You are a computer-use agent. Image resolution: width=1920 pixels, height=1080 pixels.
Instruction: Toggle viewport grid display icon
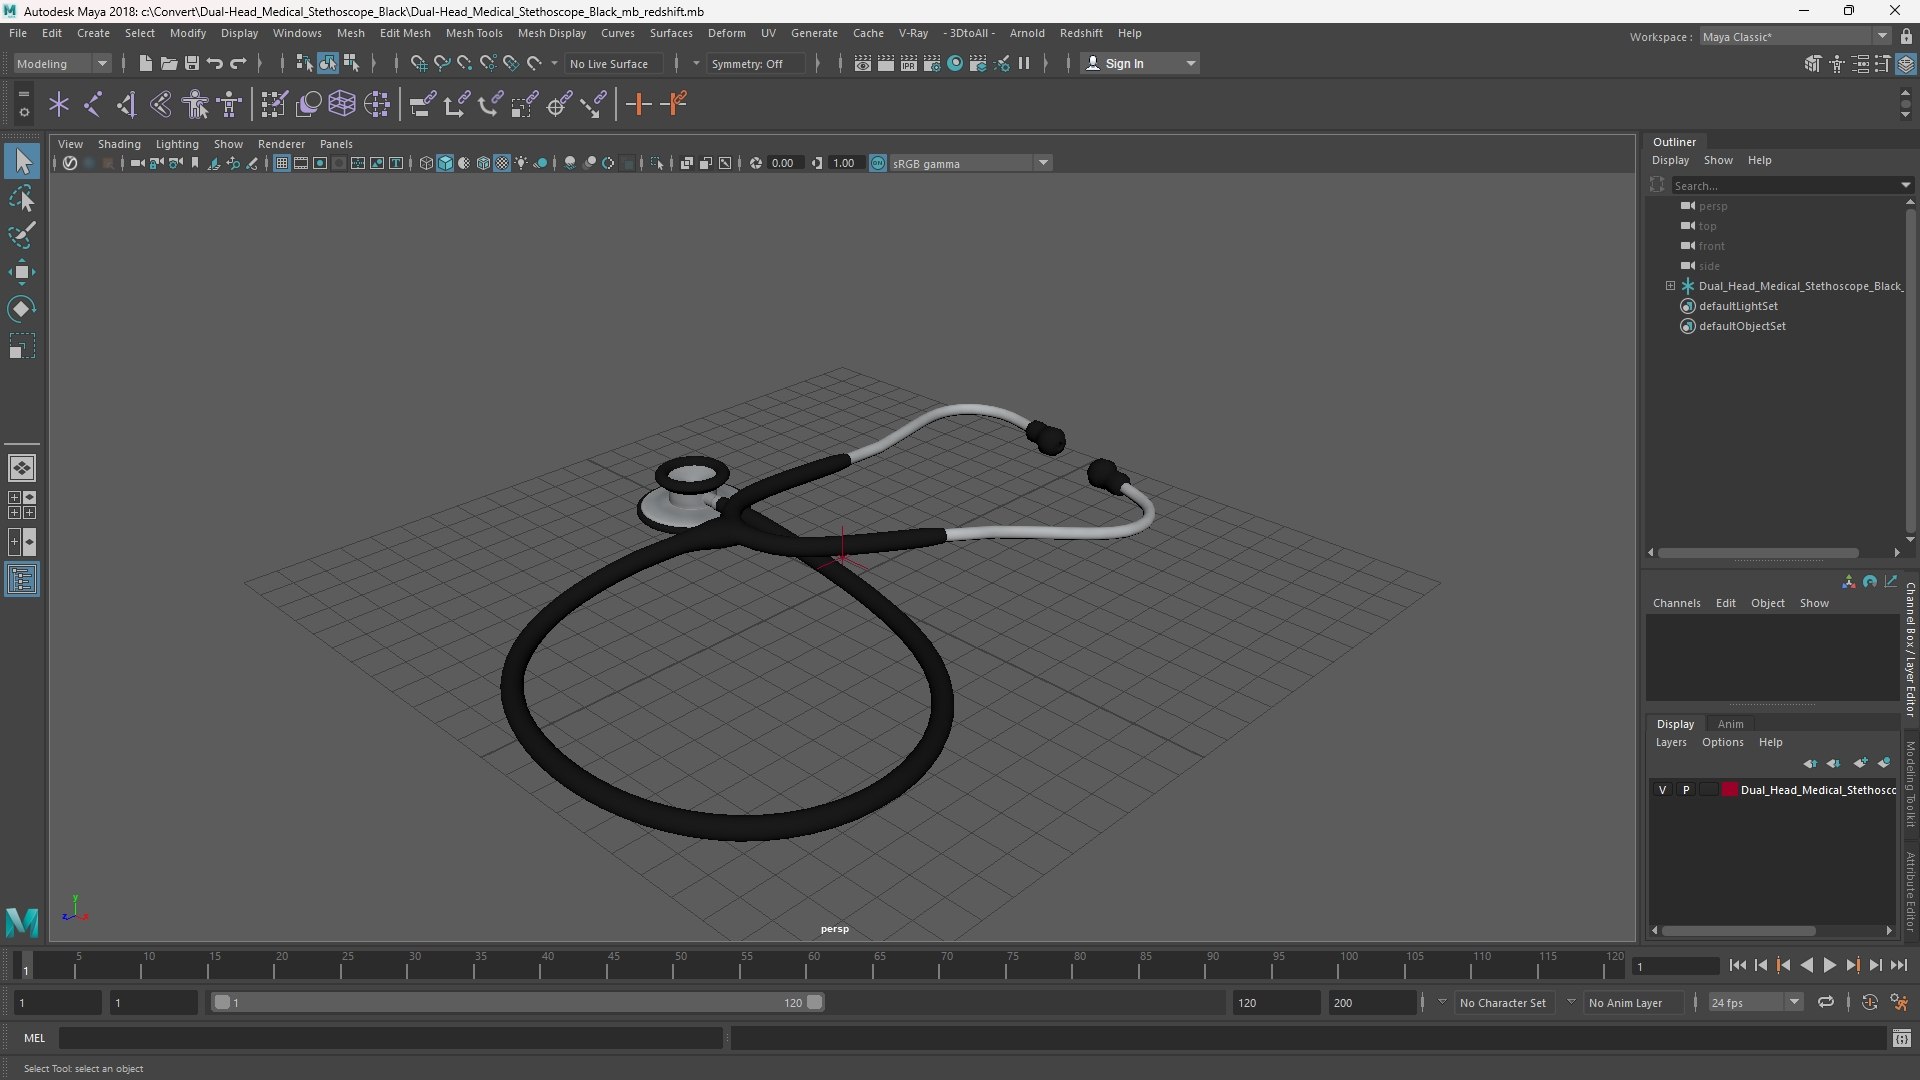282,163
